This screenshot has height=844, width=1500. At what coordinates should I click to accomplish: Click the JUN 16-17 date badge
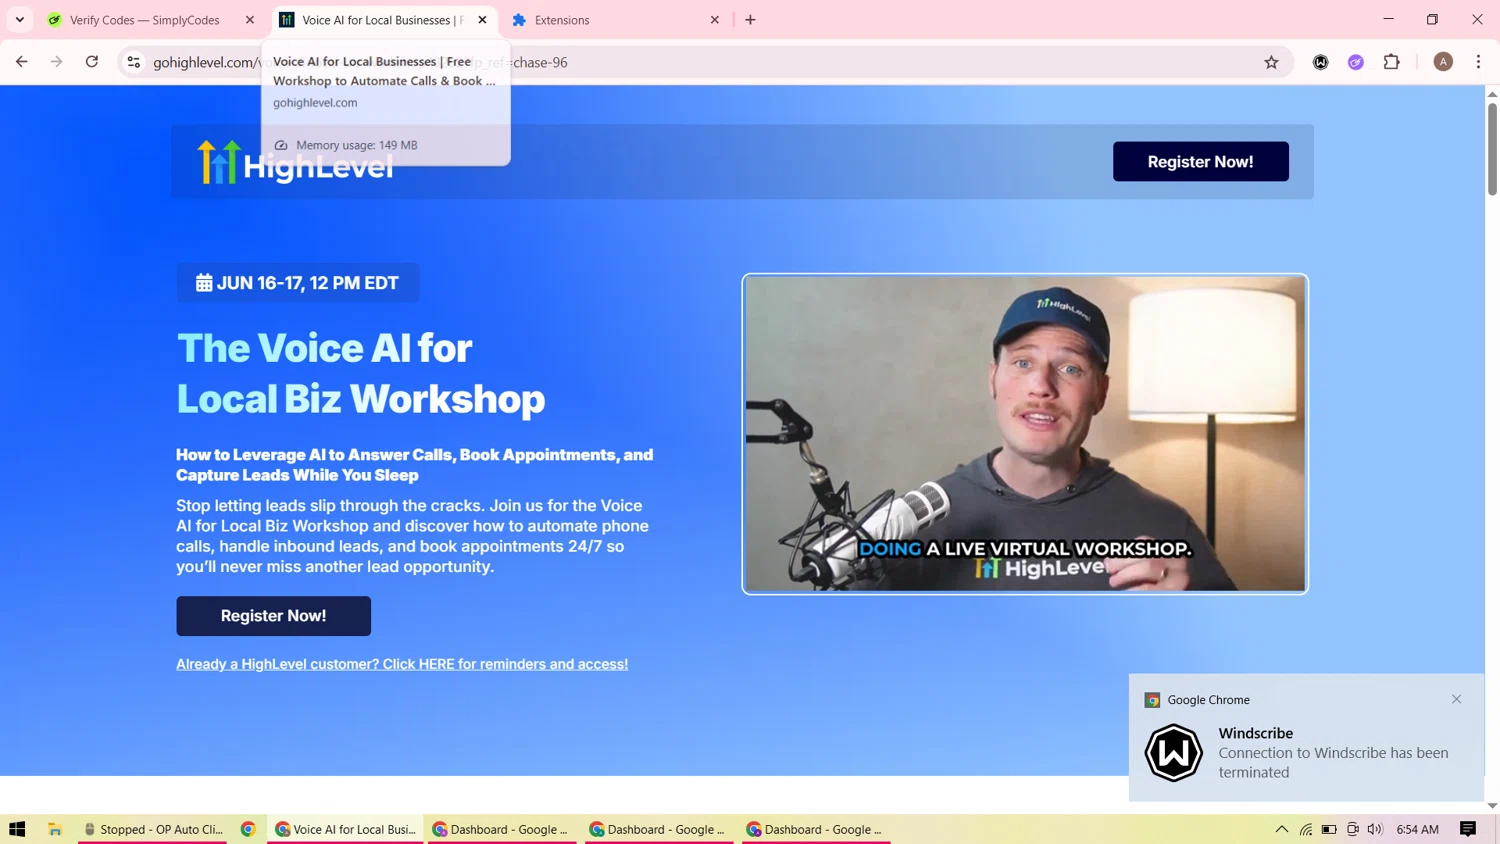(x=298, y=283)
